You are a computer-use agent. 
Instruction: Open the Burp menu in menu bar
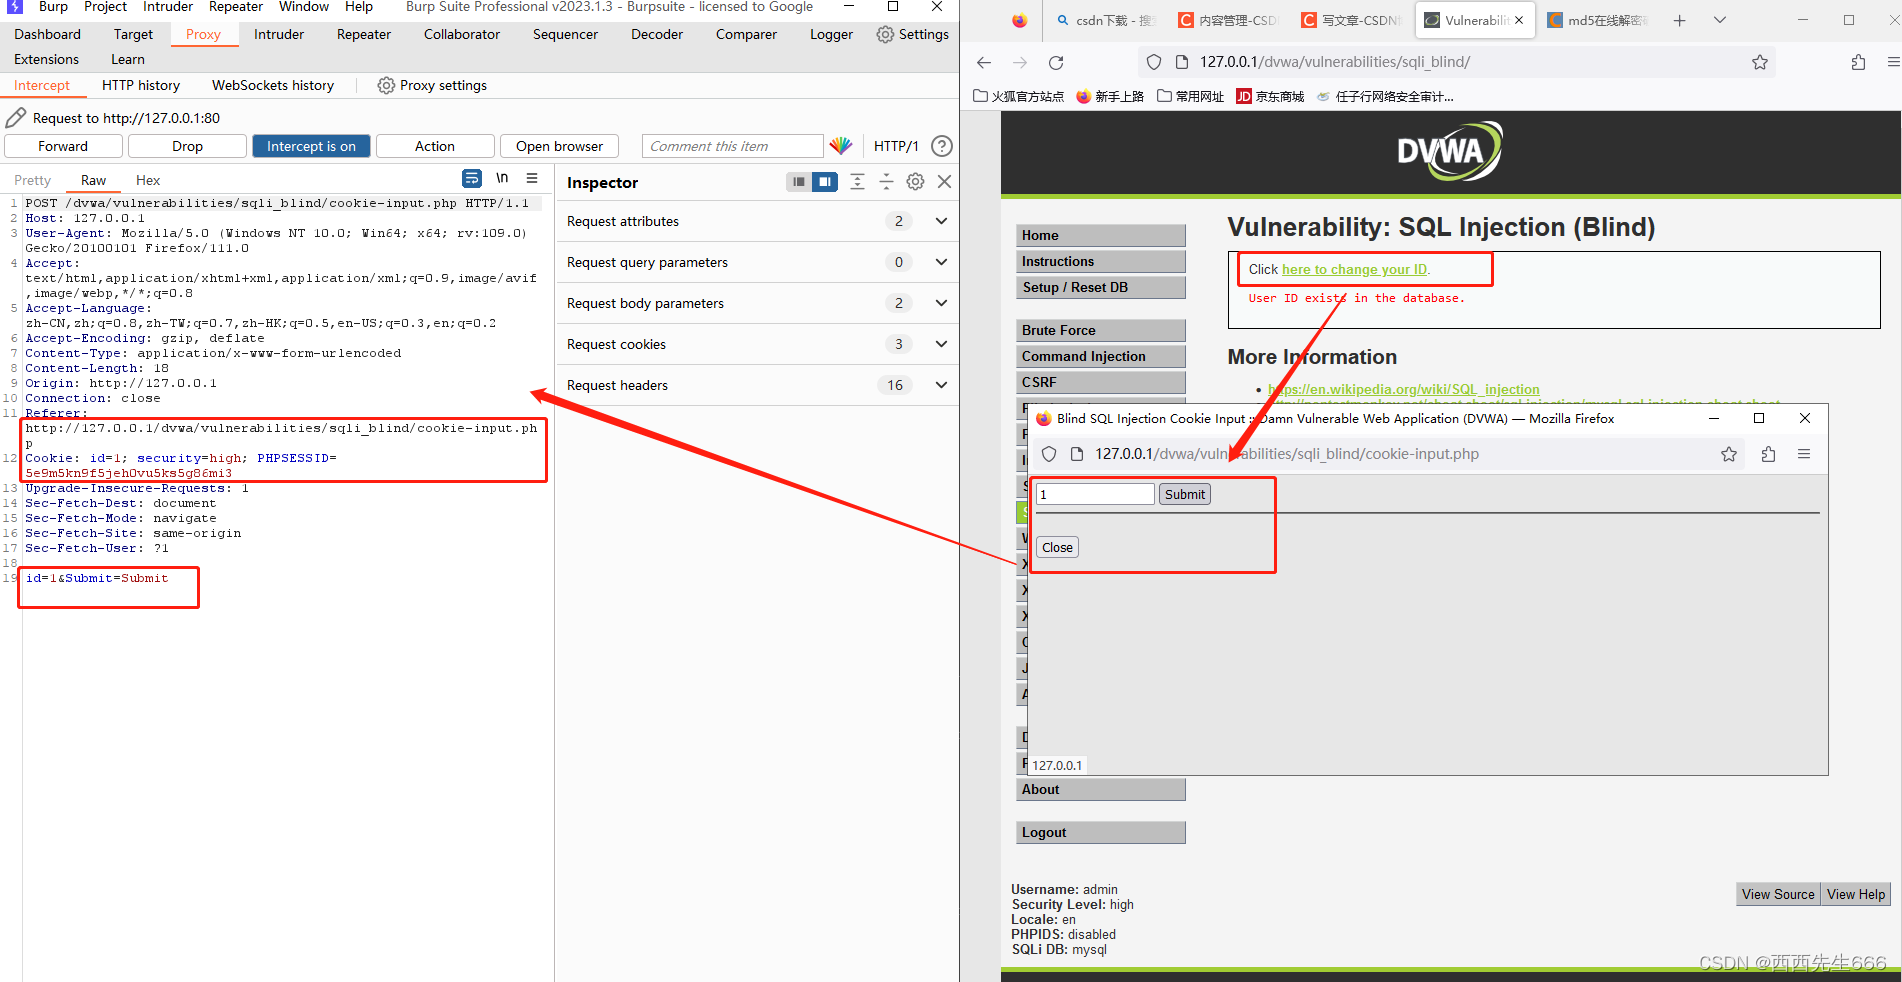[x=53, y=7]
